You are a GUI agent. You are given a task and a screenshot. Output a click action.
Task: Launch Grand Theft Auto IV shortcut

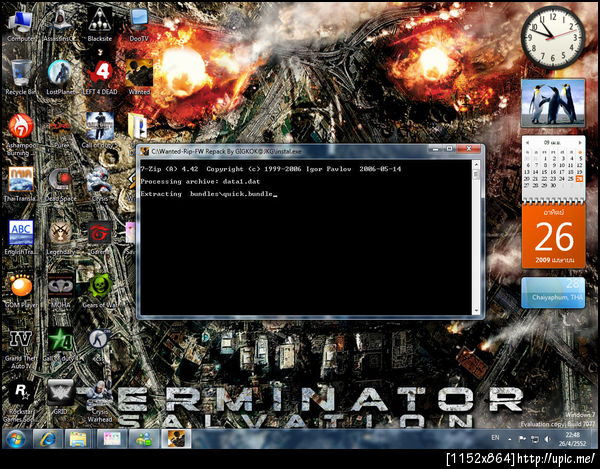coord(21,349)
